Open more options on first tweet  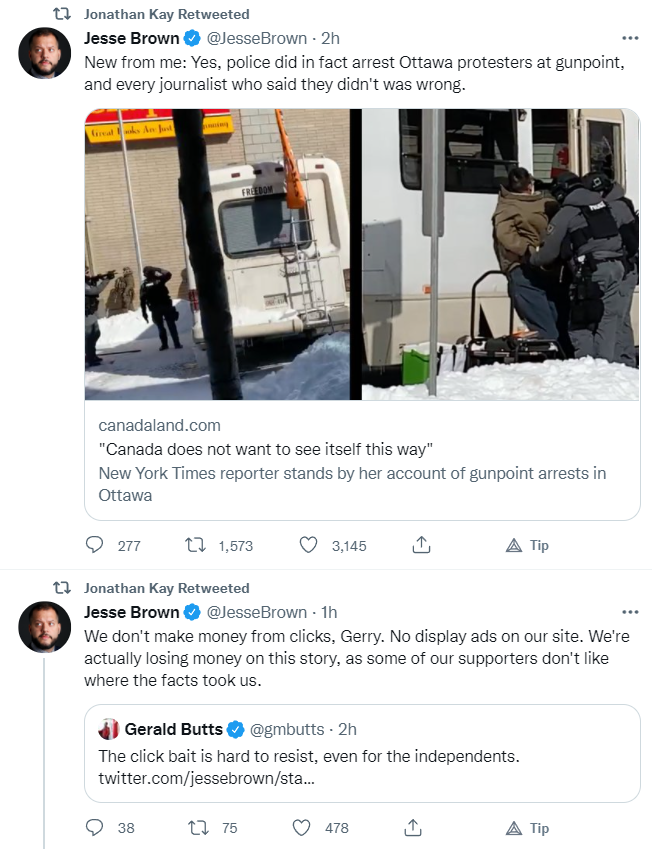pyautogui.click(x=630, y=38)
